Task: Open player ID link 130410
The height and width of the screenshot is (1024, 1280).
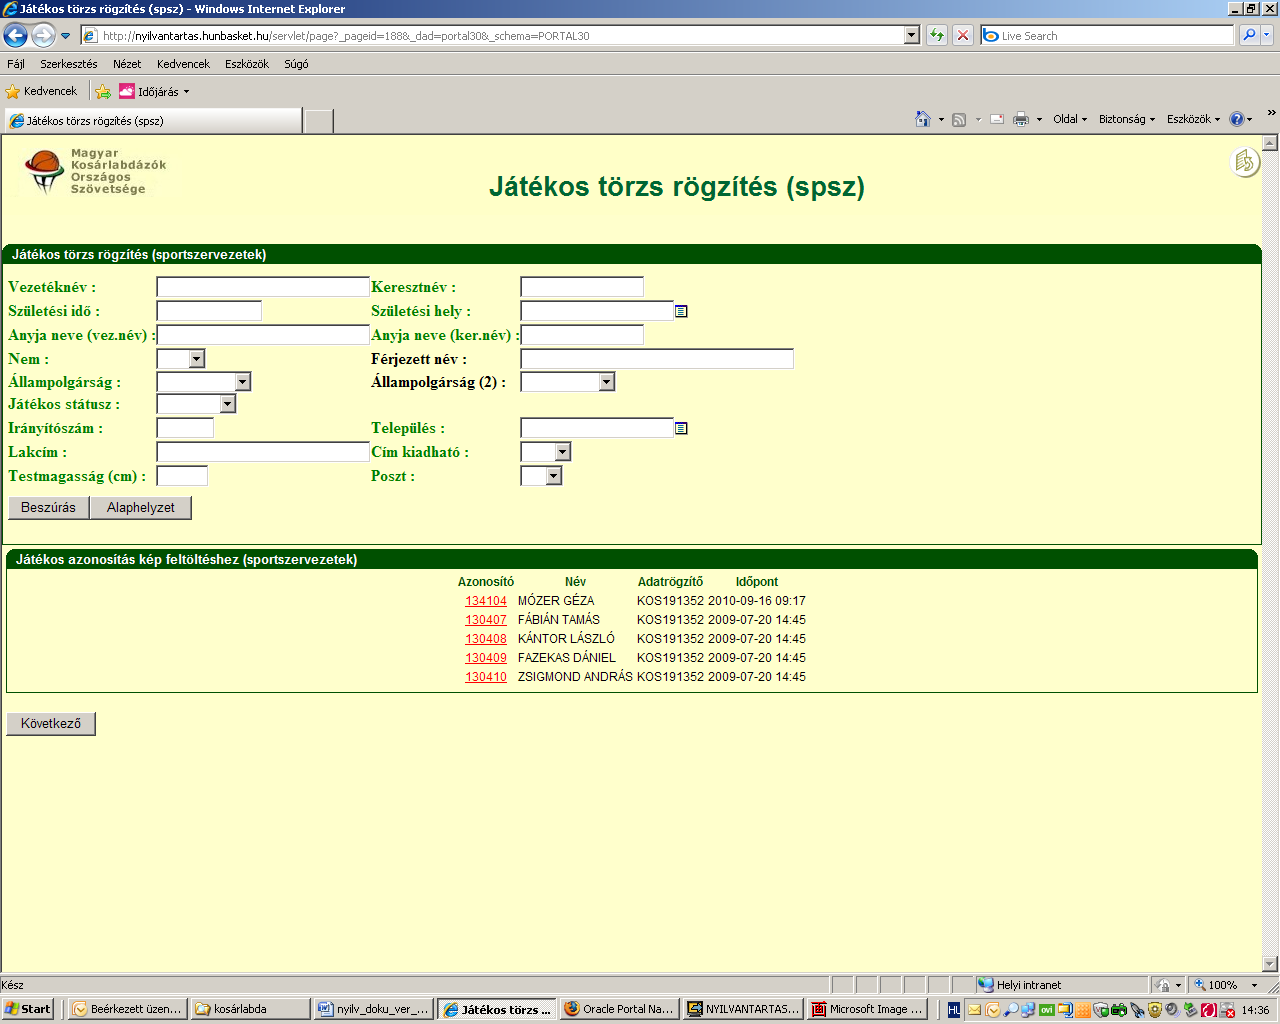Action: point(486,677)
